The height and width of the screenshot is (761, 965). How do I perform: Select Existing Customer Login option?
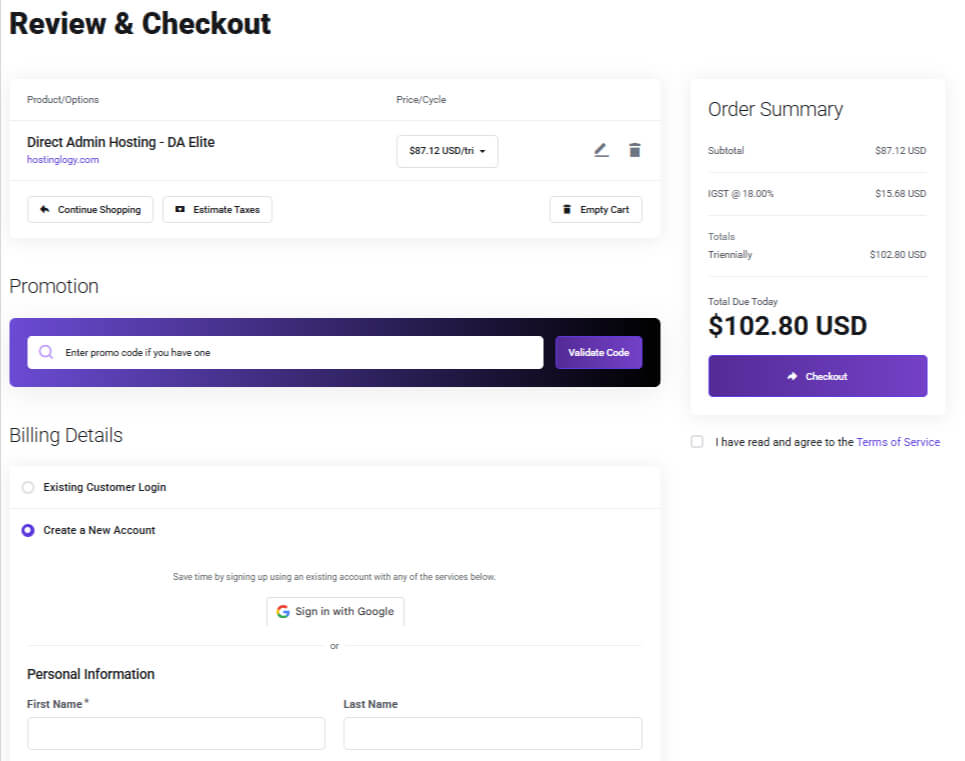click(x=27, y=488)
